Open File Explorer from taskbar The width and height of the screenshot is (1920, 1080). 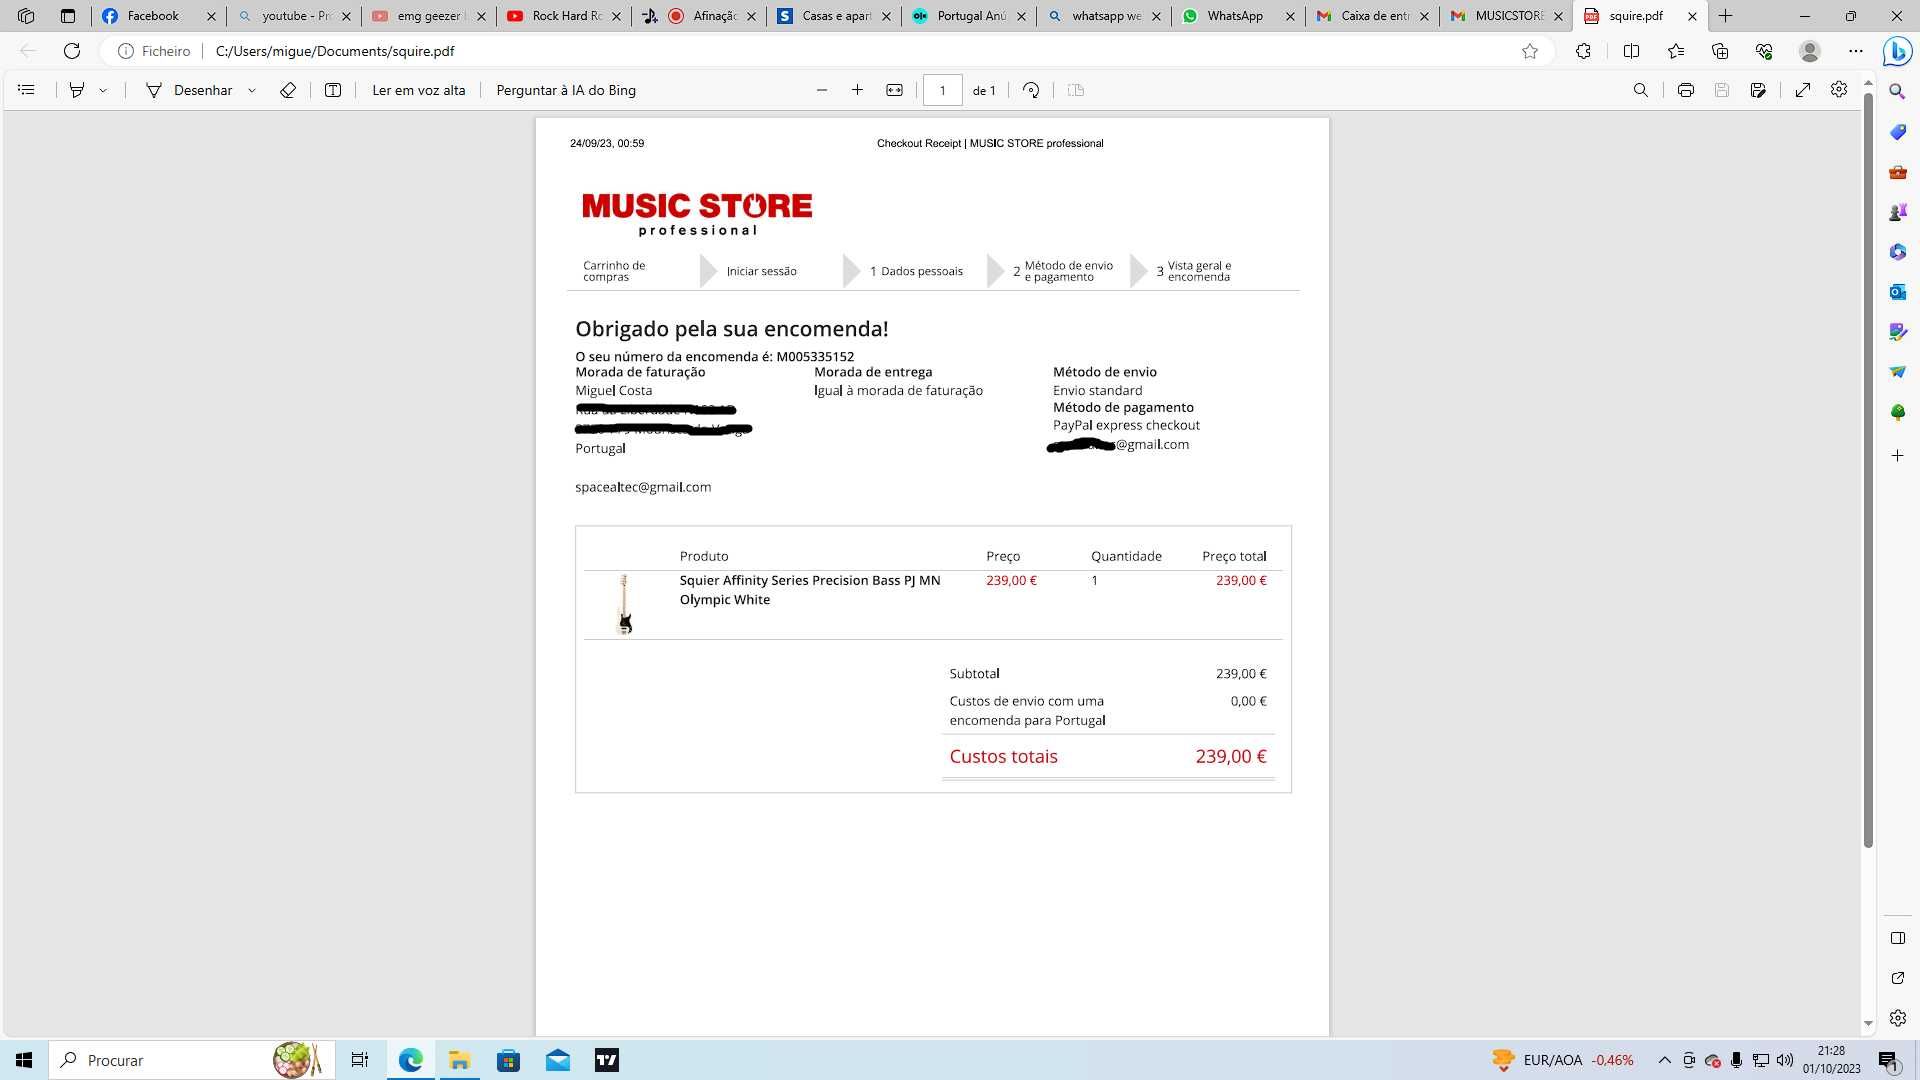459,1060
